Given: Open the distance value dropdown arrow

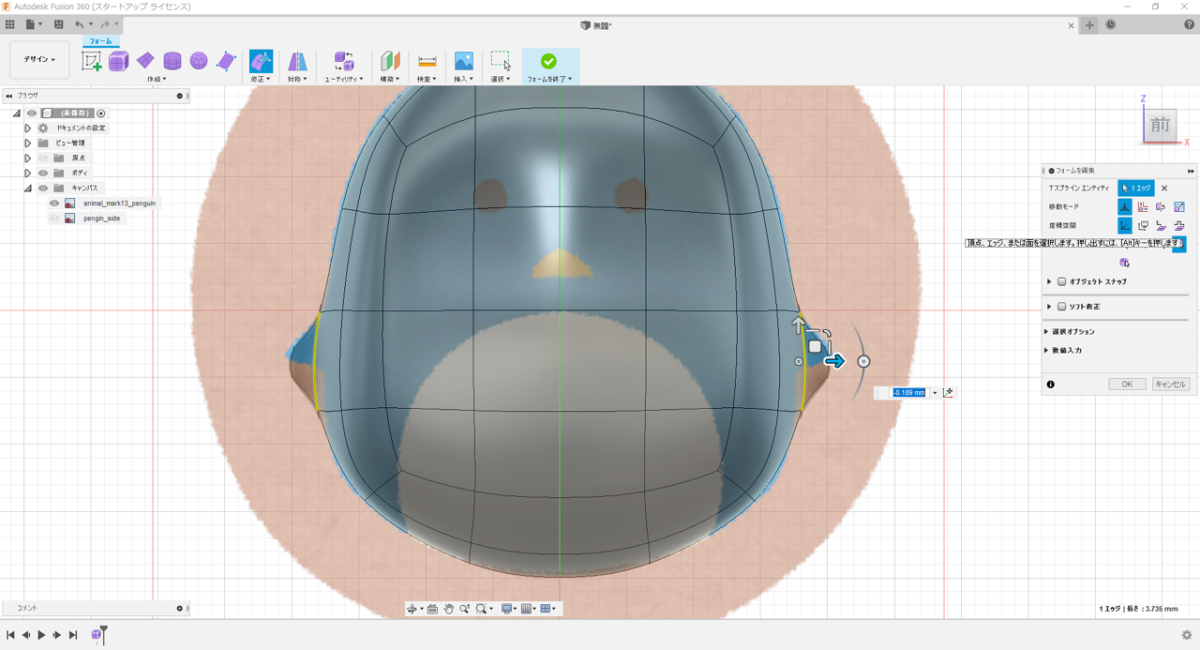Looking at the screenshot, I should 935,393.
